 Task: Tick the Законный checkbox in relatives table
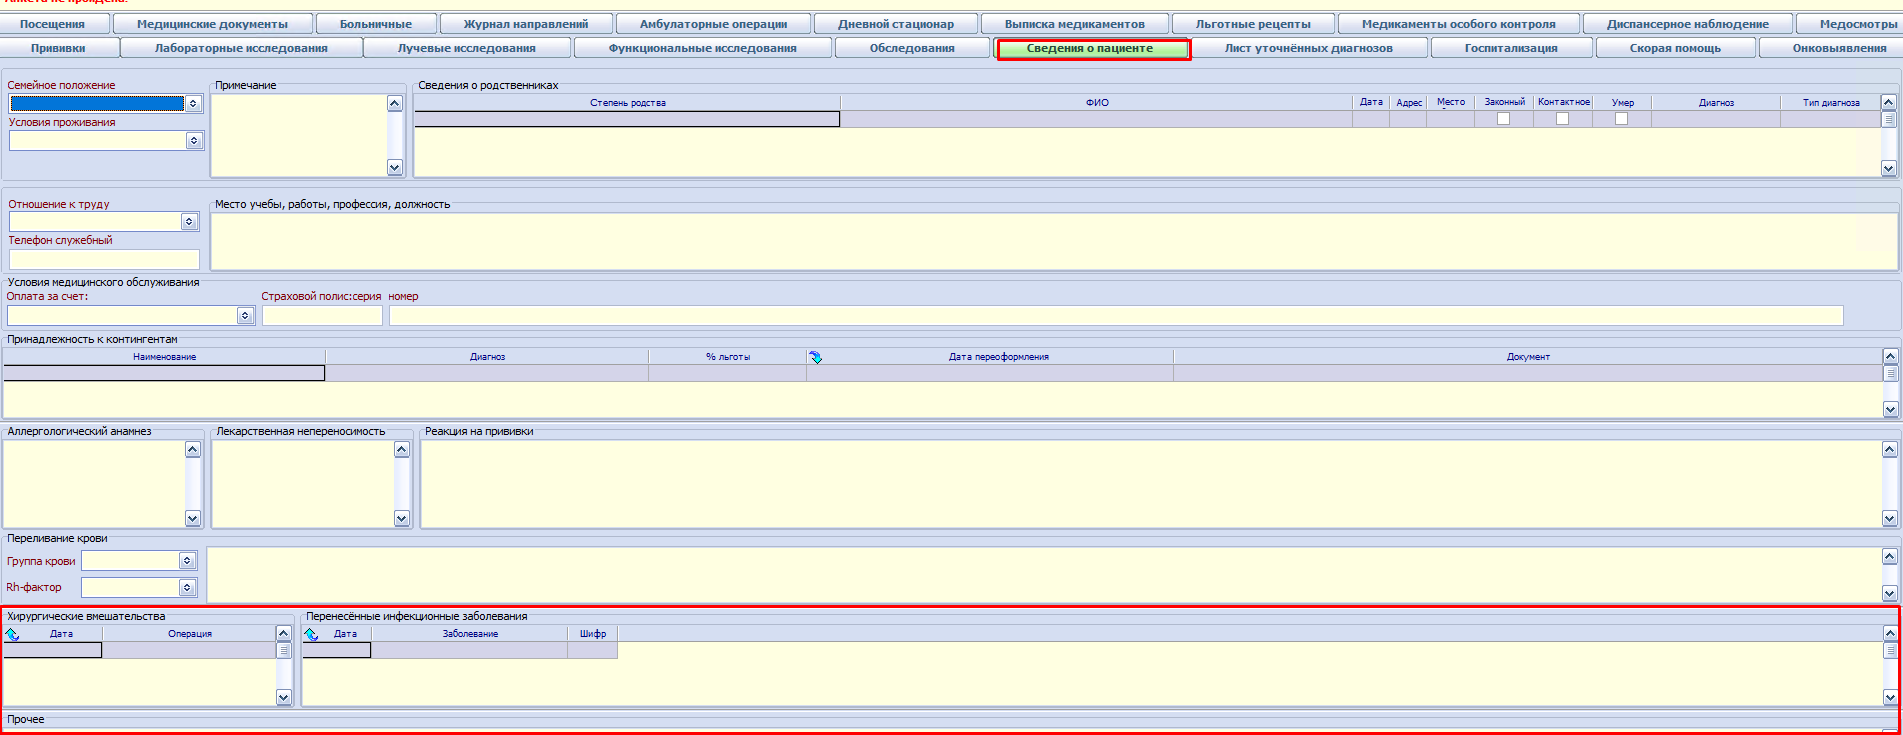pos(1503,119)
